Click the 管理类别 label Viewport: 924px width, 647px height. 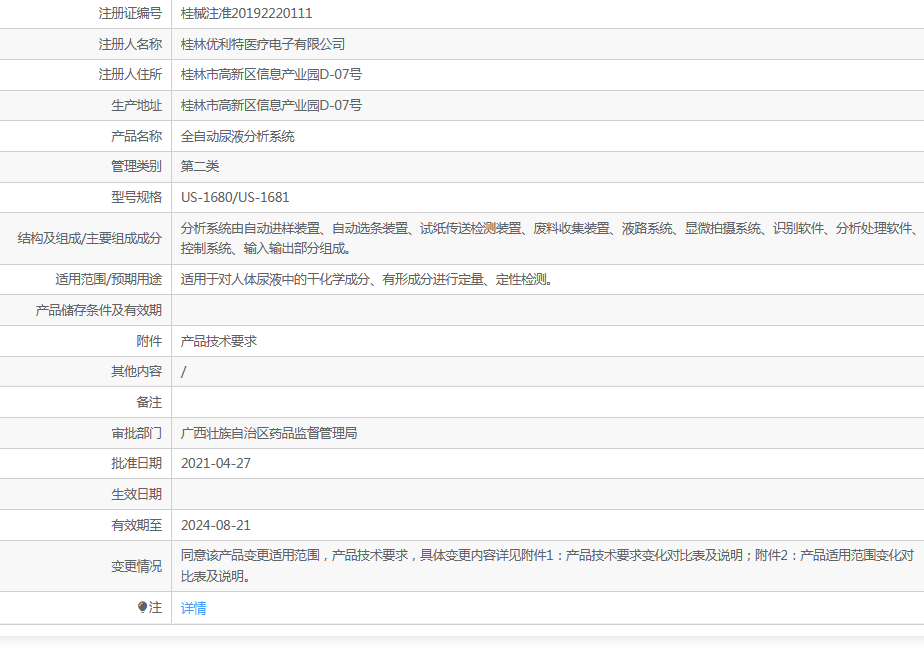[136, 167]
